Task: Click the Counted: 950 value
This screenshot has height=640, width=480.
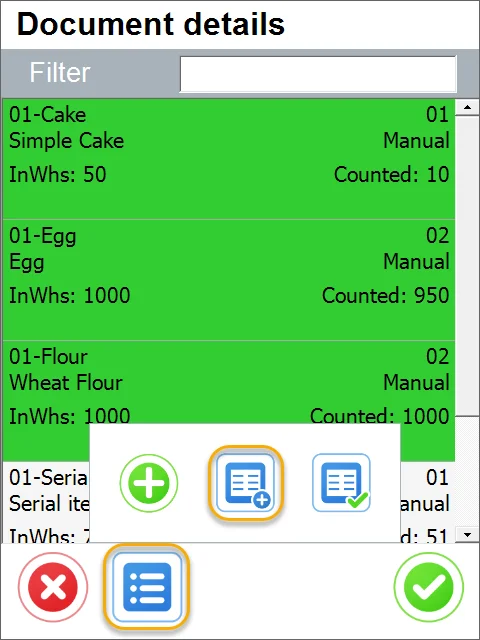Action: point(385,295)
